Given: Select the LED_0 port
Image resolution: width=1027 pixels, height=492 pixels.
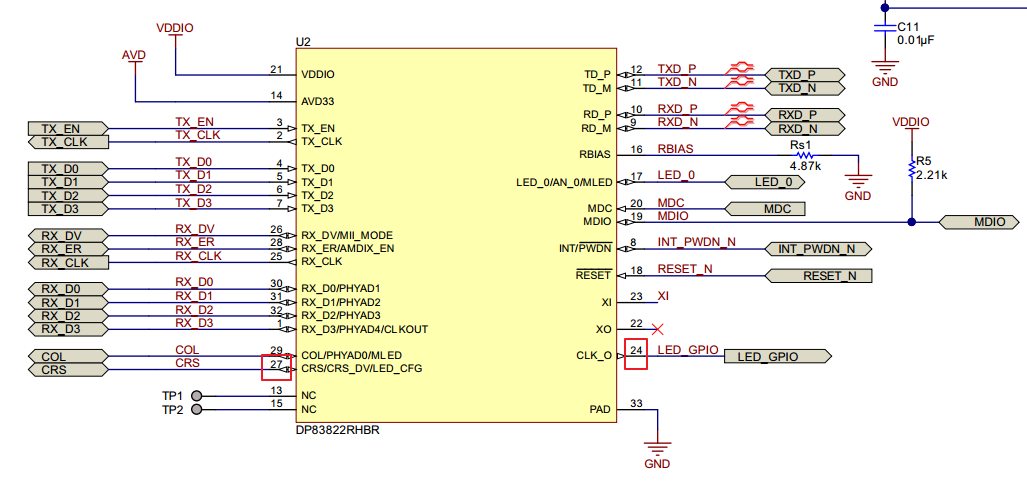Looking at the screenshot, I should pyautogui.click(x=765, y=182).
